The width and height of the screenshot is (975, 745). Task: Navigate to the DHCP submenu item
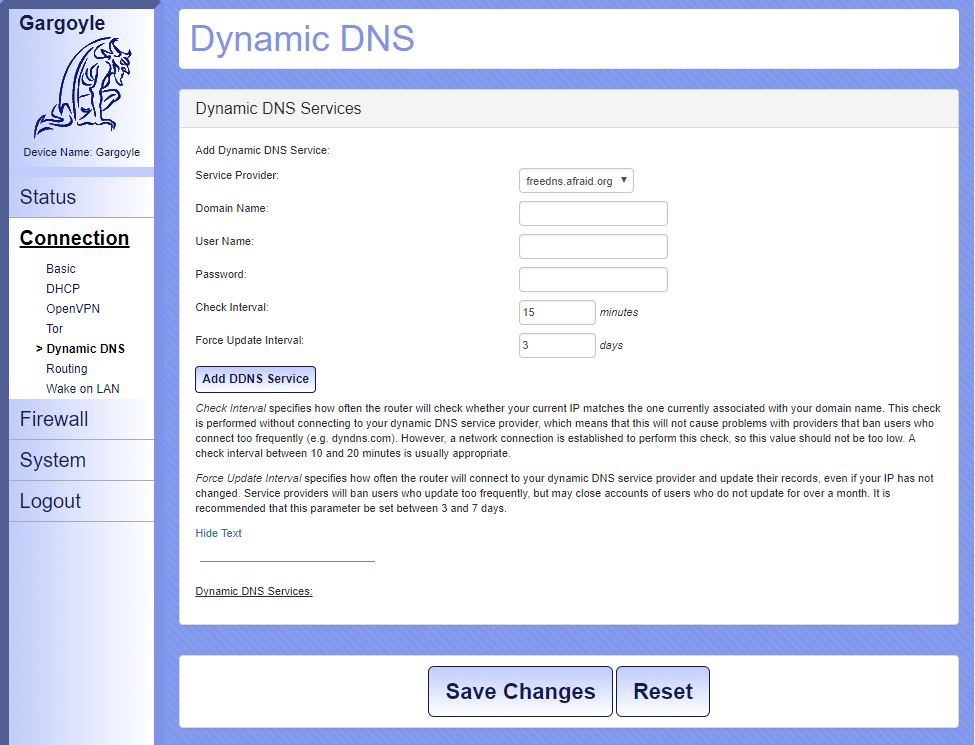[x=63, y=289]
